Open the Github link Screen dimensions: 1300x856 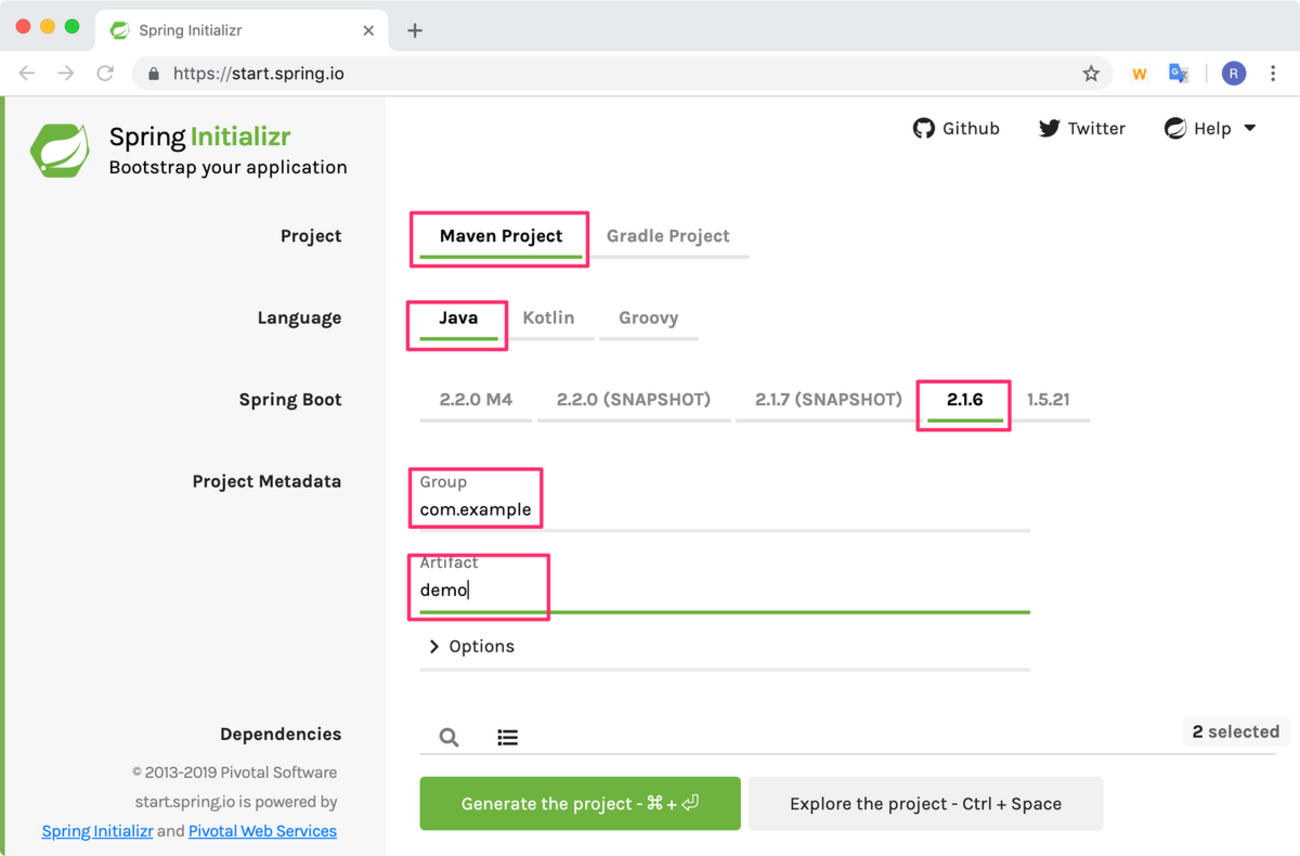956,128
